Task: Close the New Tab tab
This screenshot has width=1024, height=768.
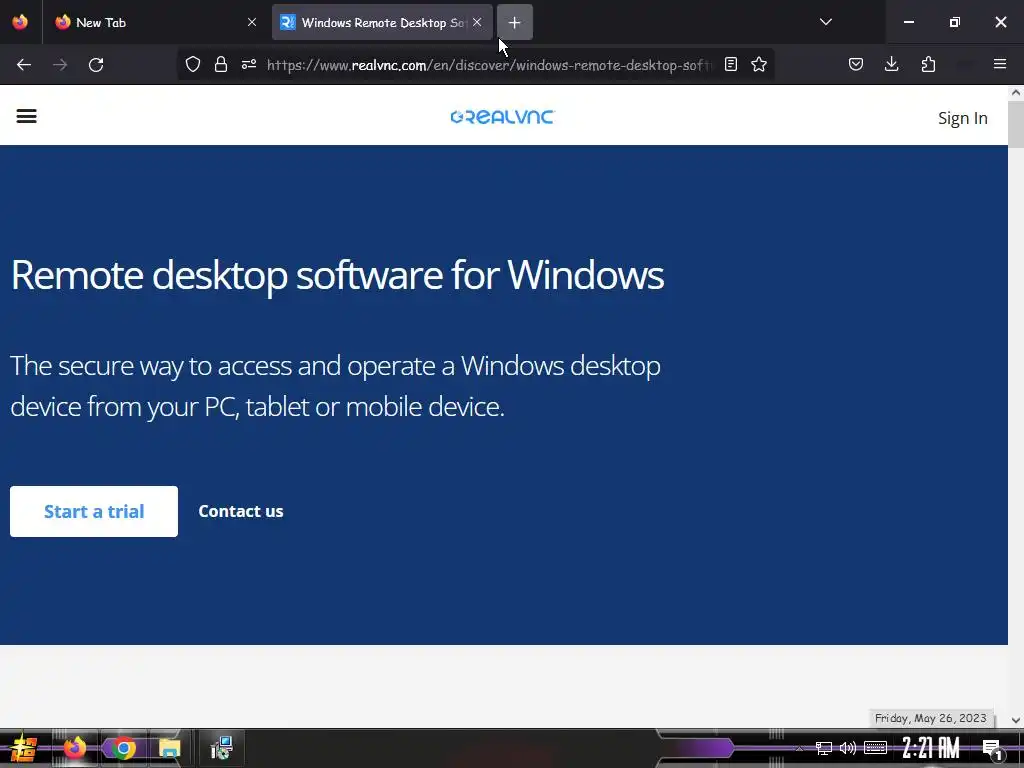Action: pos(251,22)
